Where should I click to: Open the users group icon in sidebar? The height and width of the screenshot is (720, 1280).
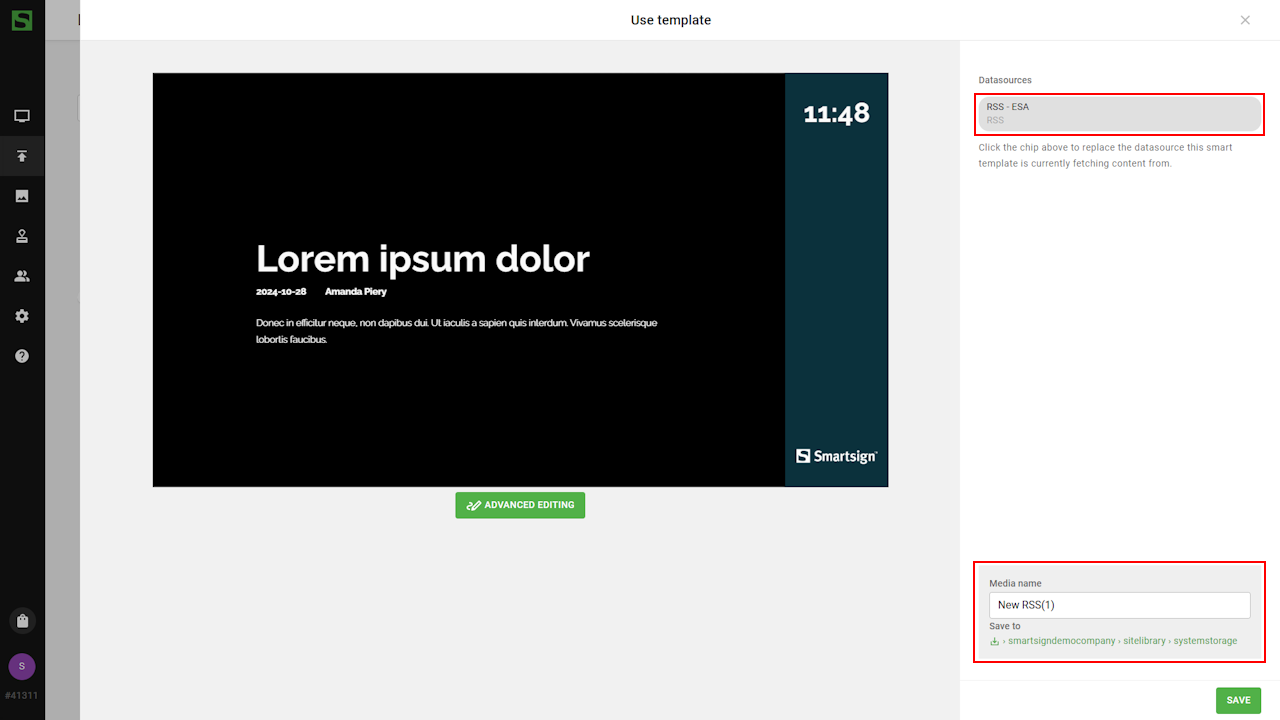22,276
